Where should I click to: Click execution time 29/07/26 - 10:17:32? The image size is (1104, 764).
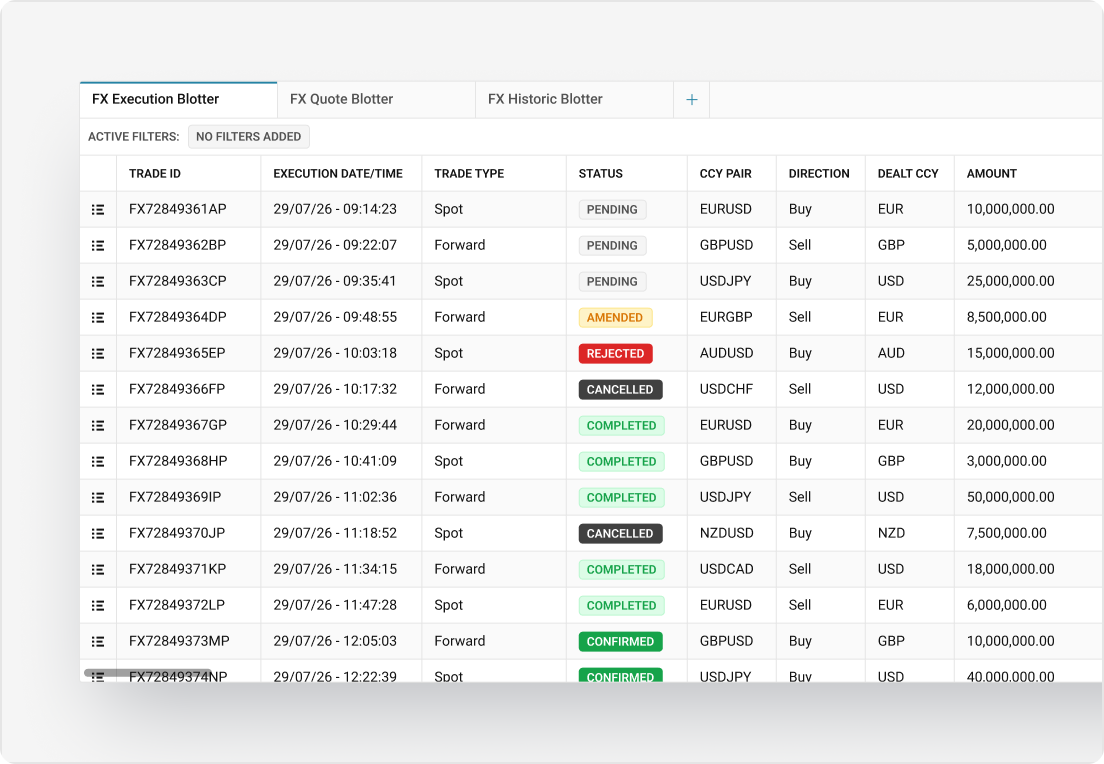(335, 389)
